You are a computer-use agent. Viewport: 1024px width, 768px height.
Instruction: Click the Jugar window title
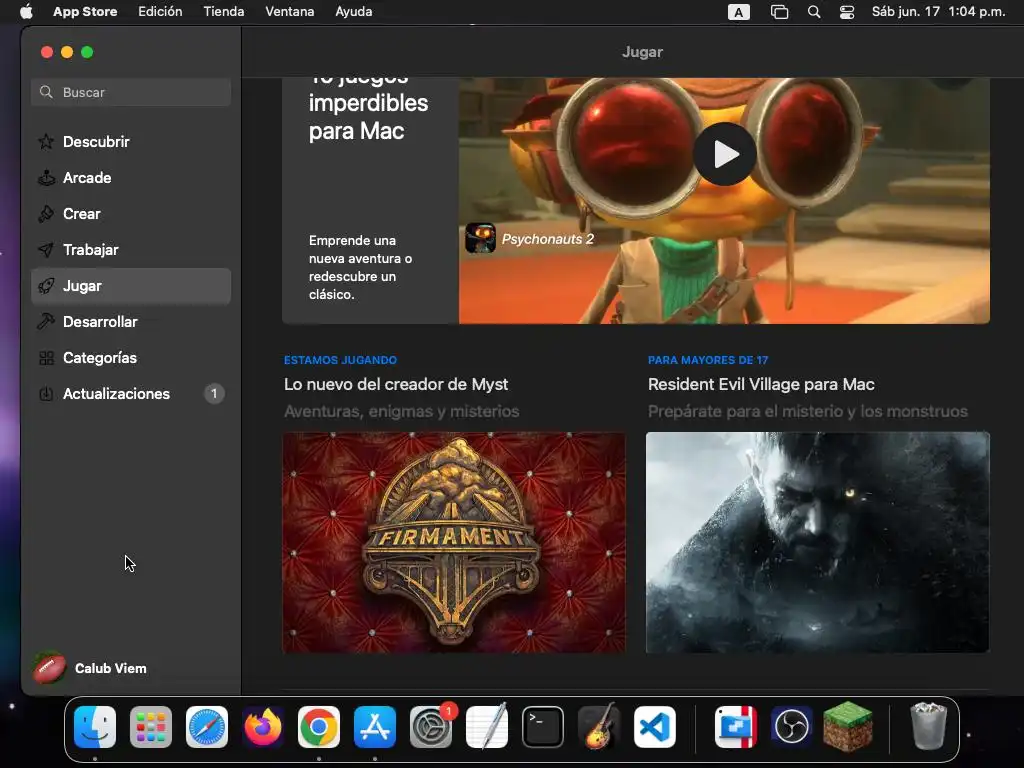pyautogui.click(x=642, y=52)
